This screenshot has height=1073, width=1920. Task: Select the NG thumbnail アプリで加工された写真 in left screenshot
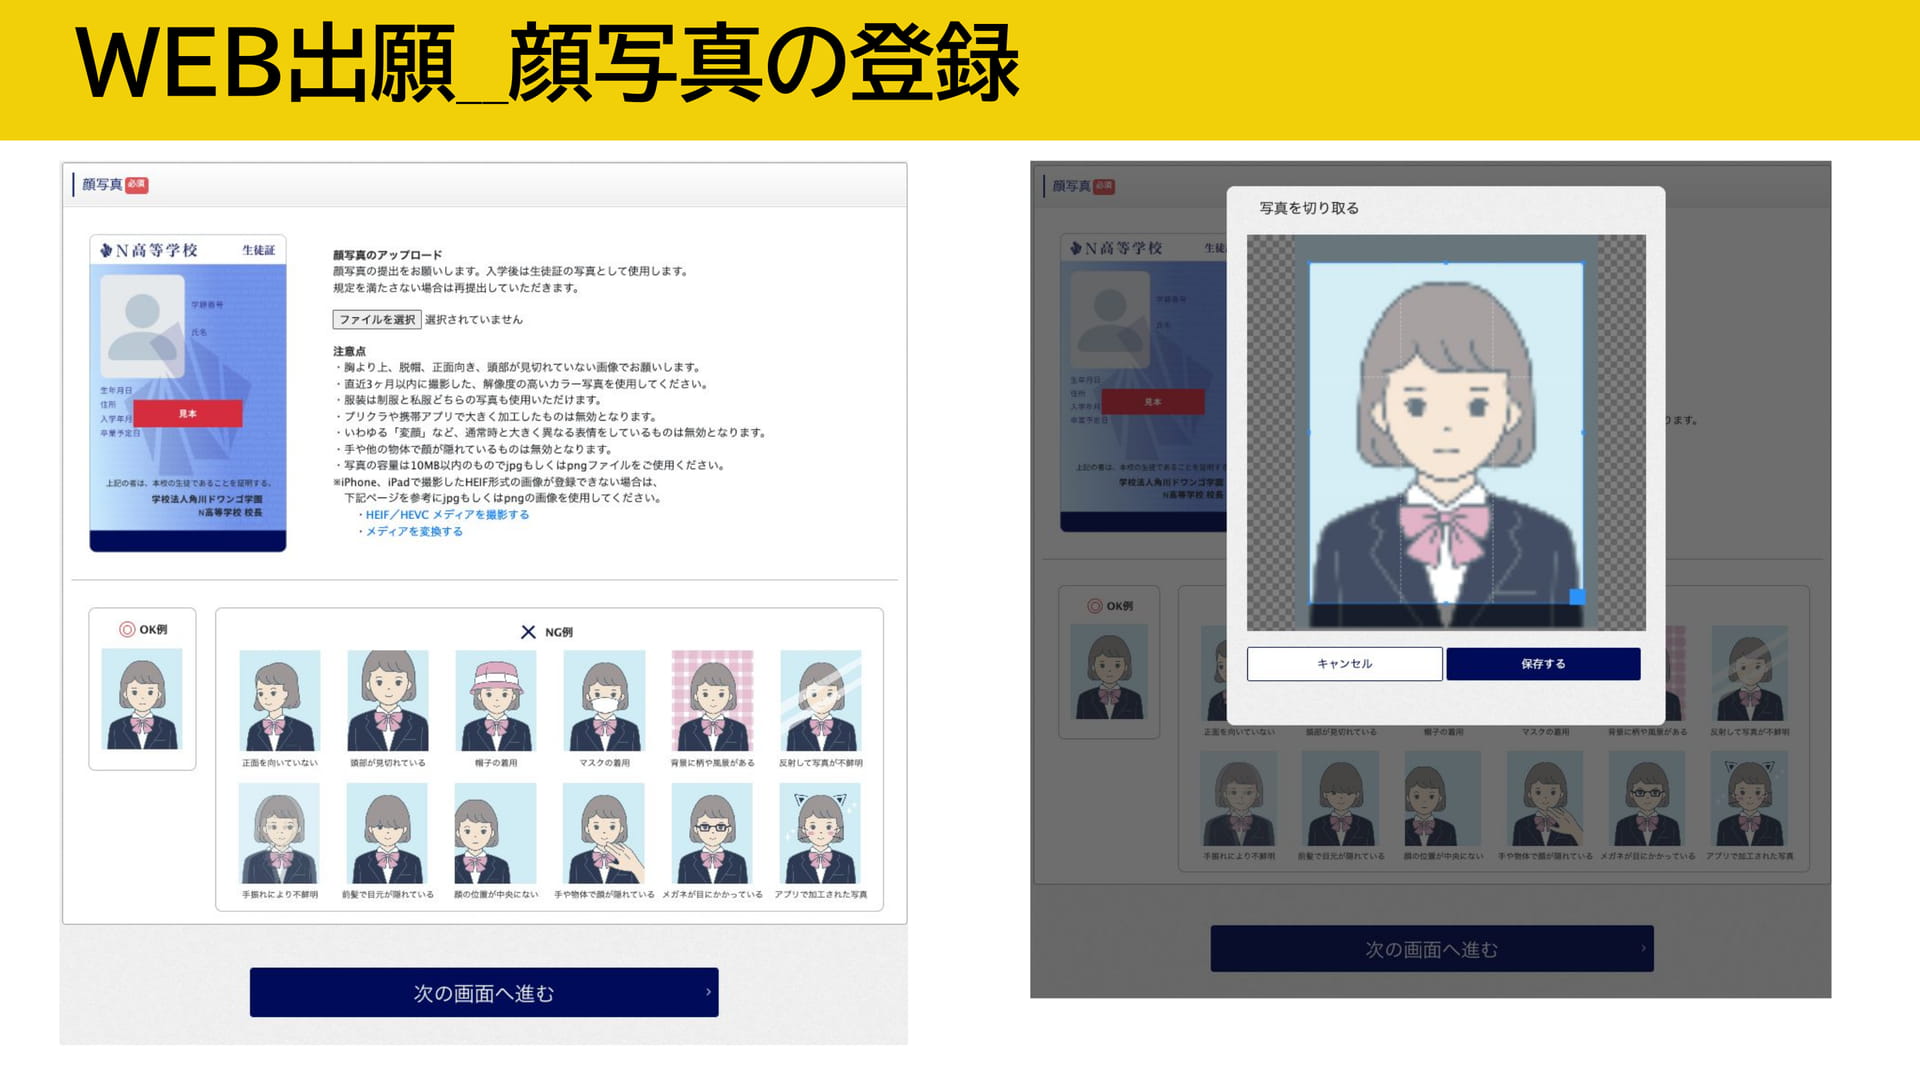pyautogui.click(x=820, y=833)
